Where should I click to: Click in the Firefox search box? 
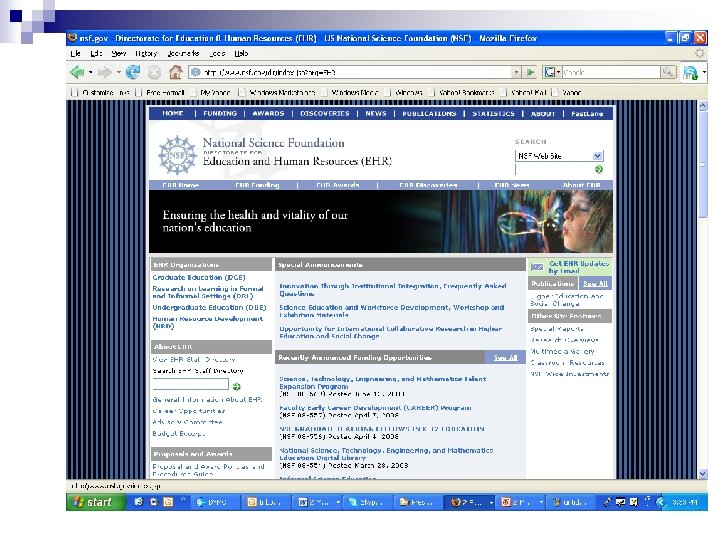click(611, 72)
